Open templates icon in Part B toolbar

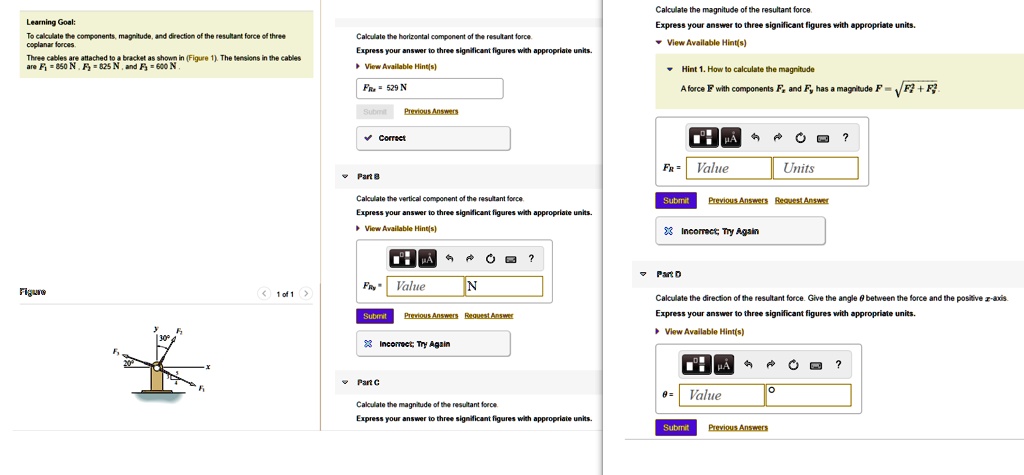tap(402, 259)
